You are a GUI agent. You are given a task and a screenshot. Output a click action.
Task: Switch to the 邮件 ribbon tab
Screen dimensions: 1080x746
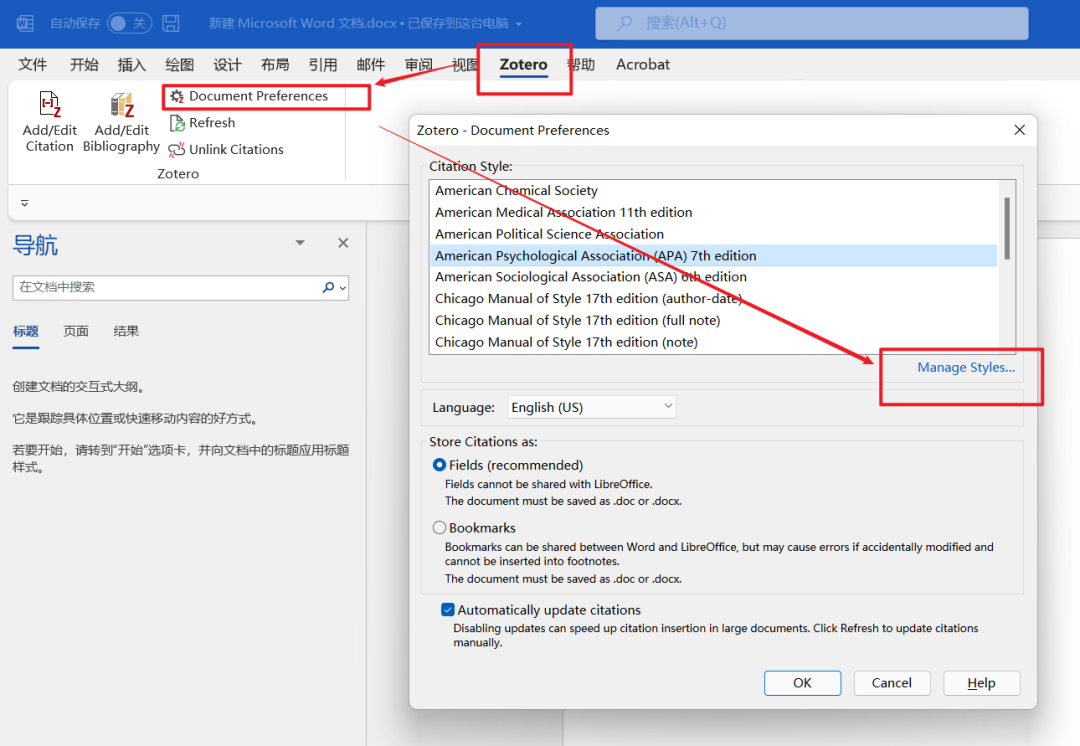pos(371,65)
